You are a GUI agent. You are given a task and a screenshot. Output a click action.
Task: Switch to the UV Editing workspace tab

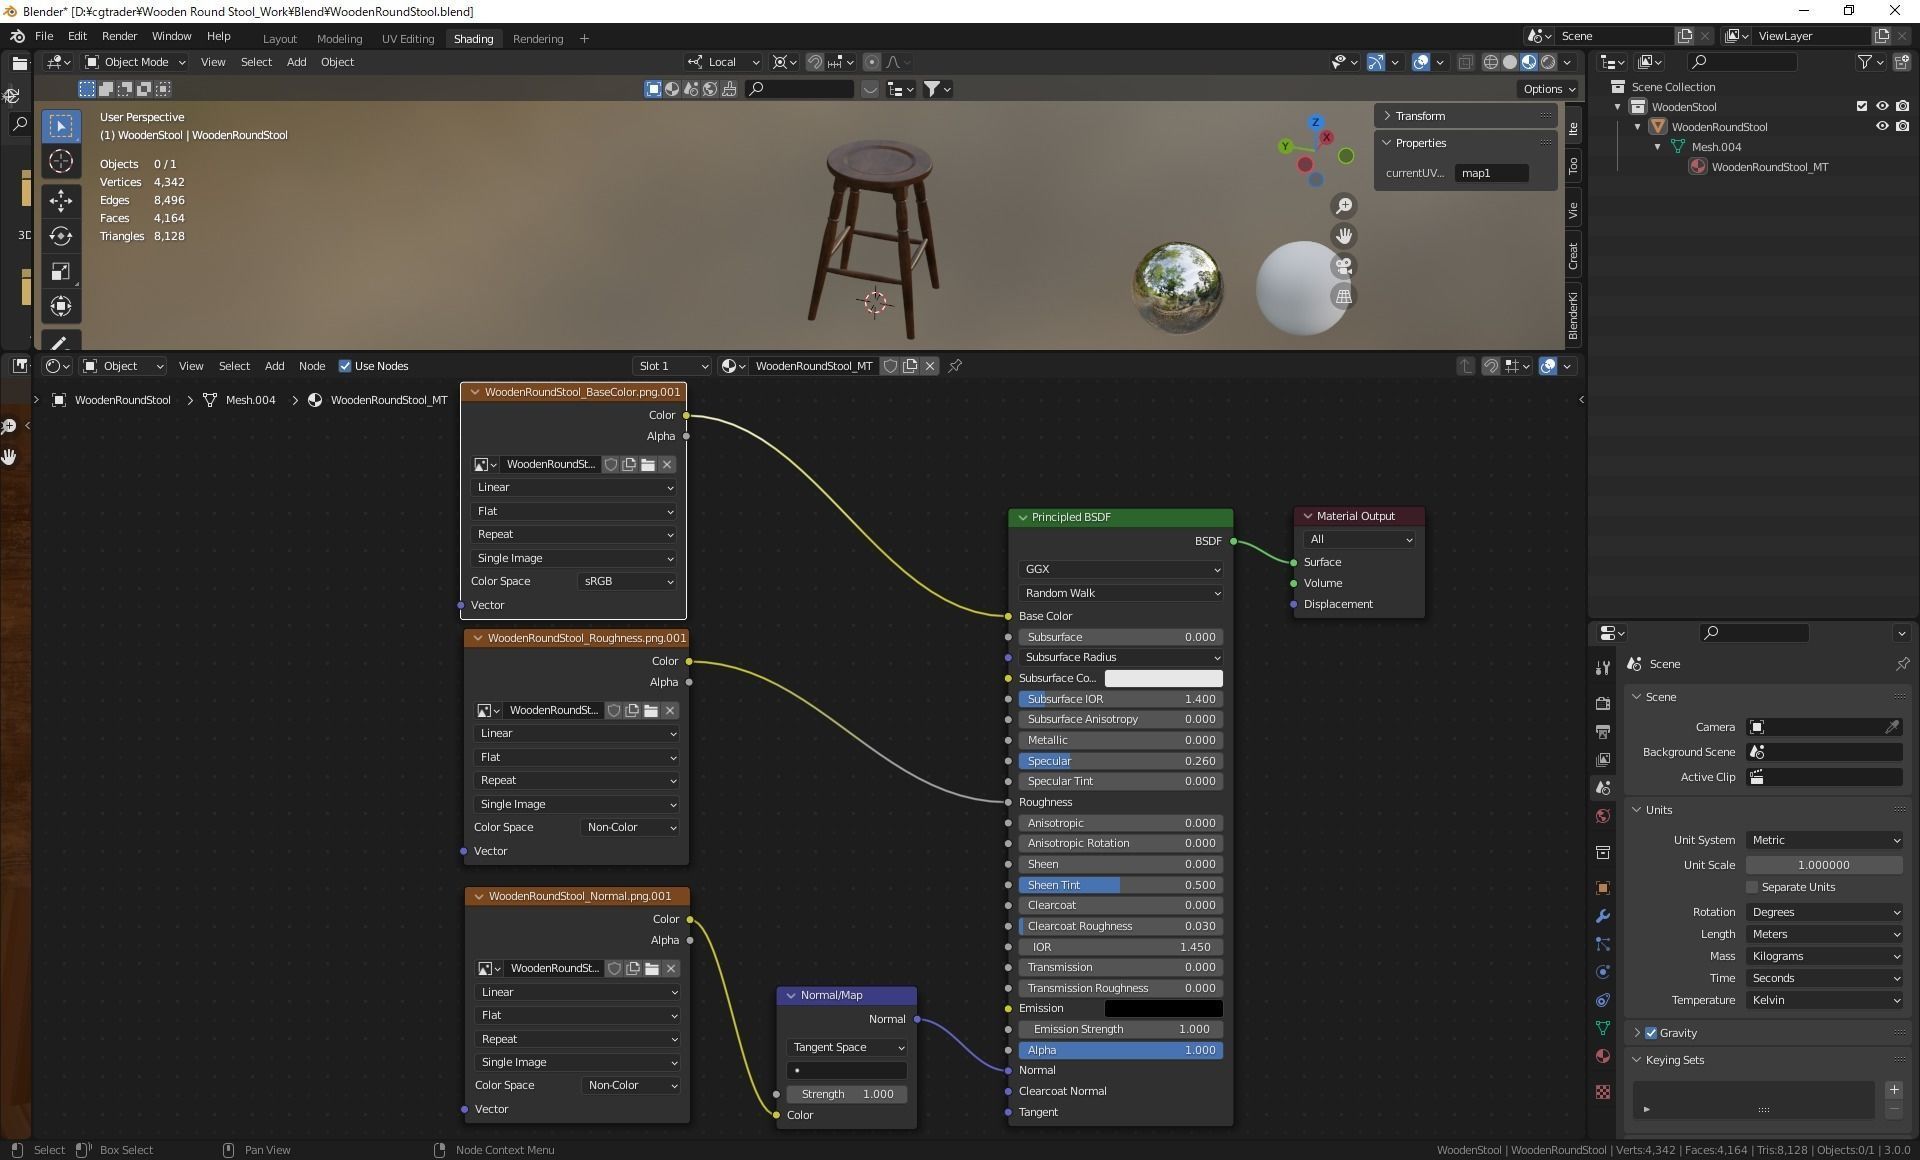408,39
